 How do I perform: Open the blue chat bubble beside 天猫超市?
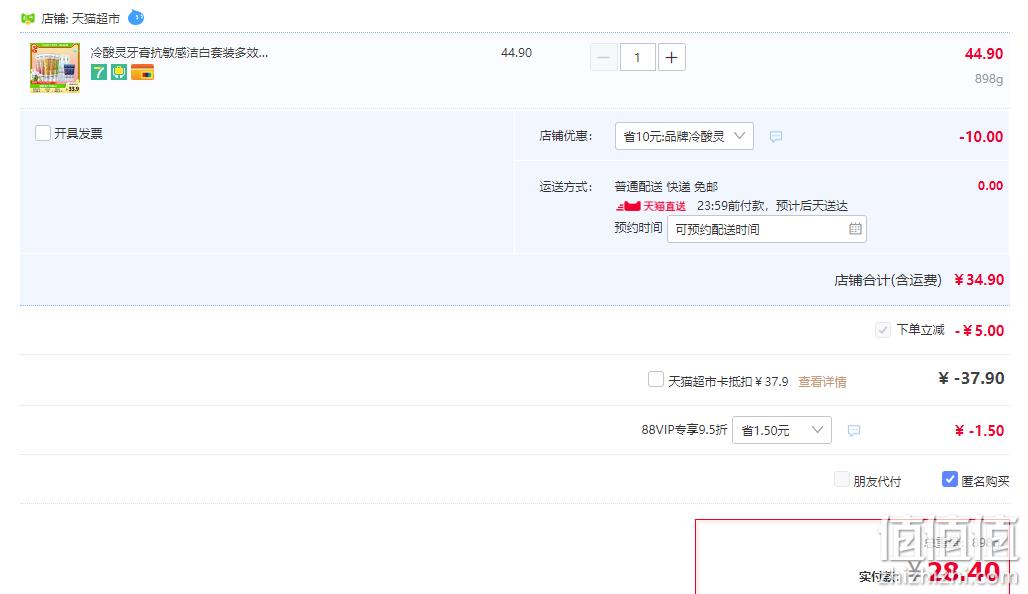tap(136, 17)
